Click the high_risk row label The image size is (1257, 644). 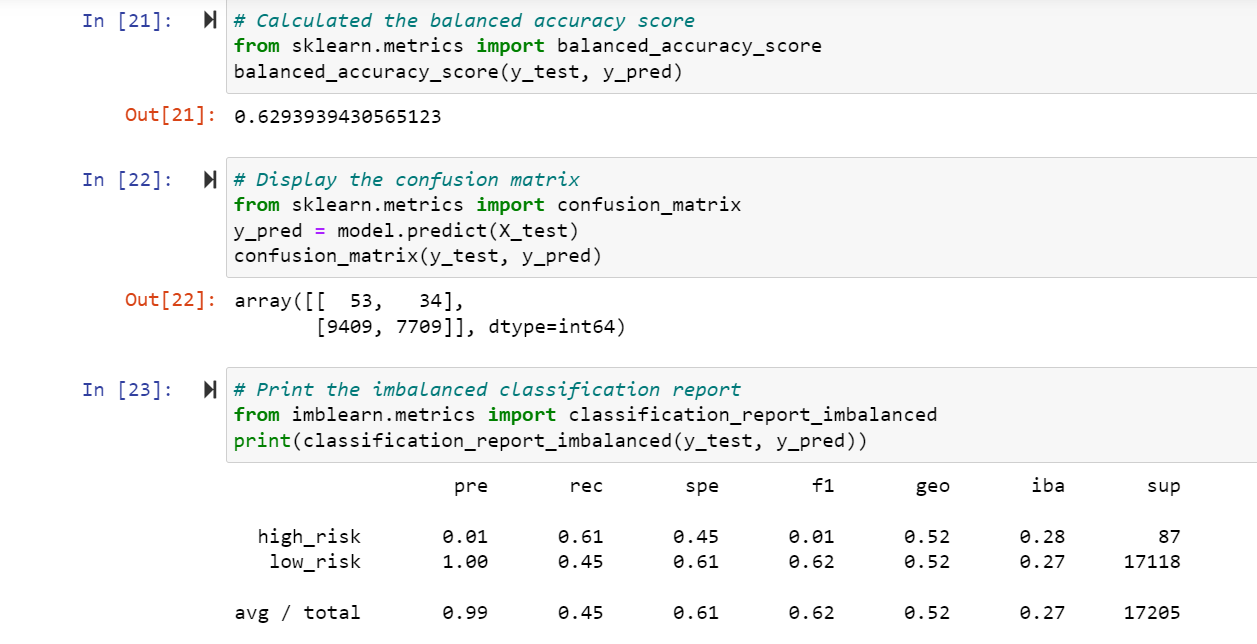point(309,537)
